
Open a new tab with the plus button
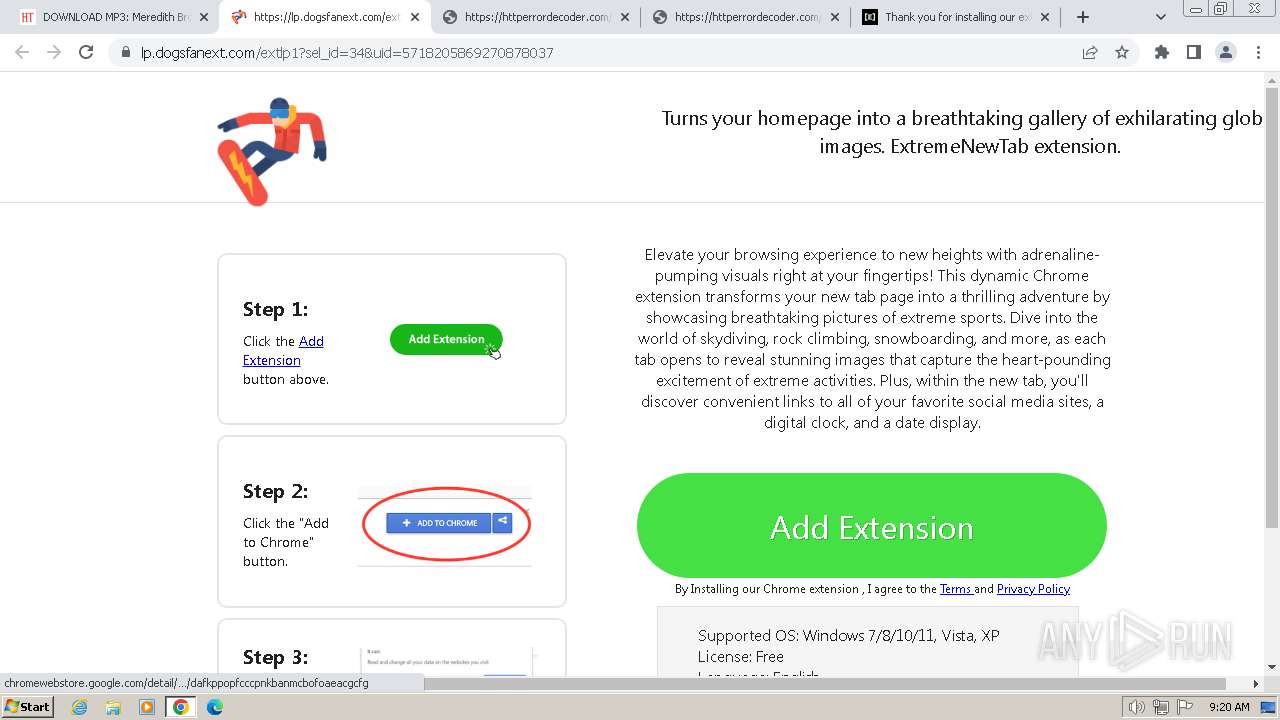(1083, 17)
